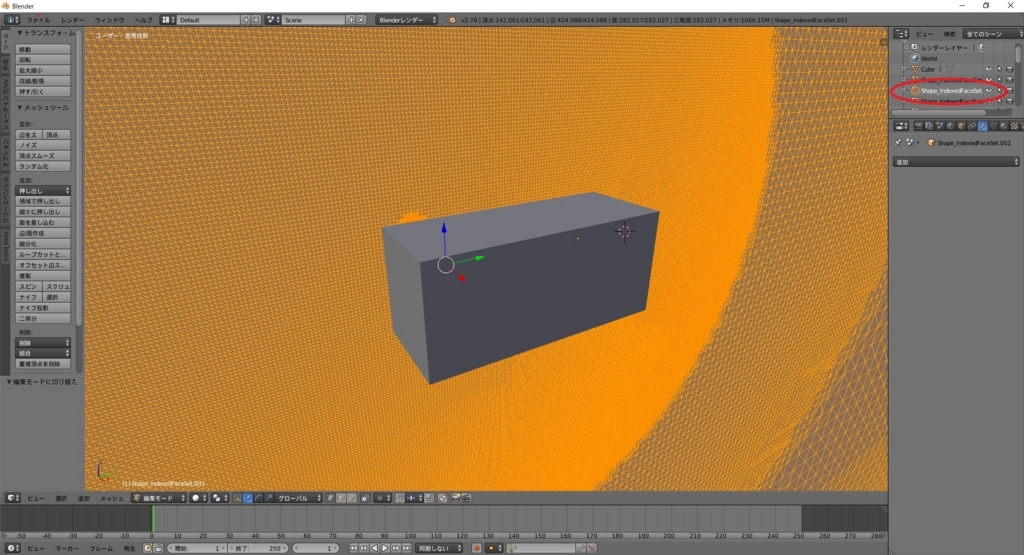Open the timeline Marker menu

click(67, 548)
